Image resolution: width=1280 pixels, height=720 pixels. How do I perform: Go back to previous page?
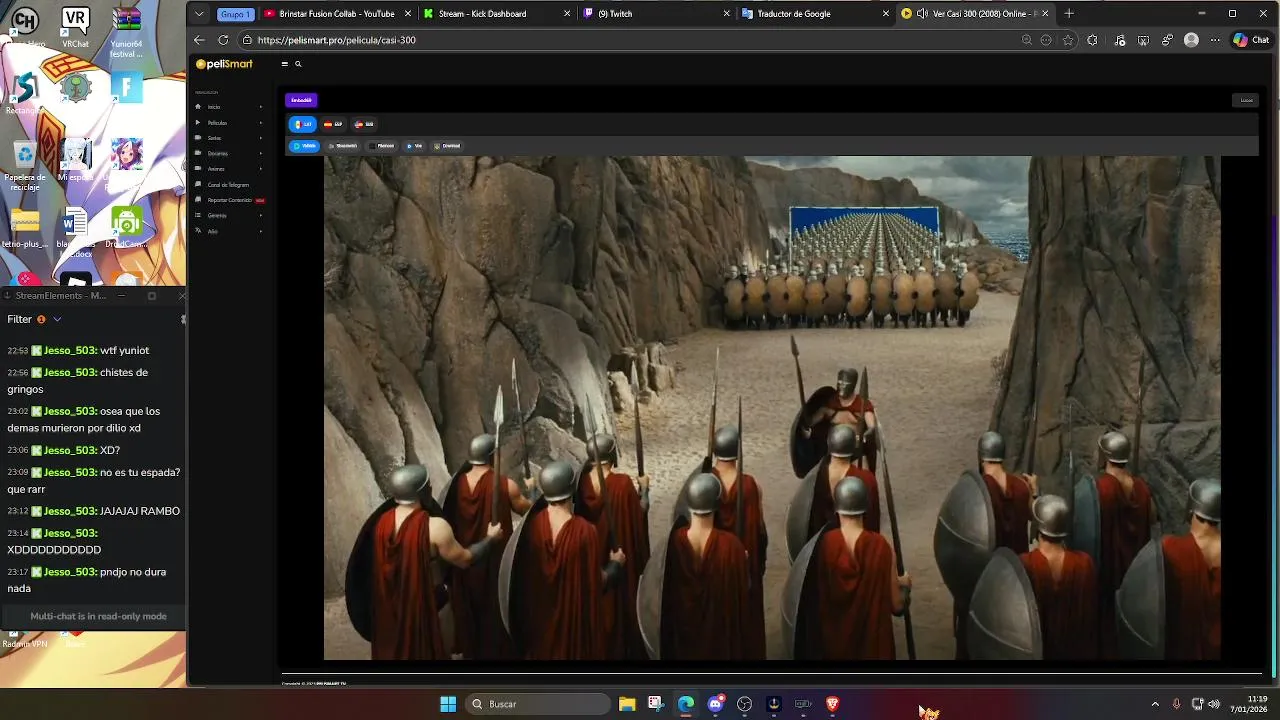click(x=199, y=40)
